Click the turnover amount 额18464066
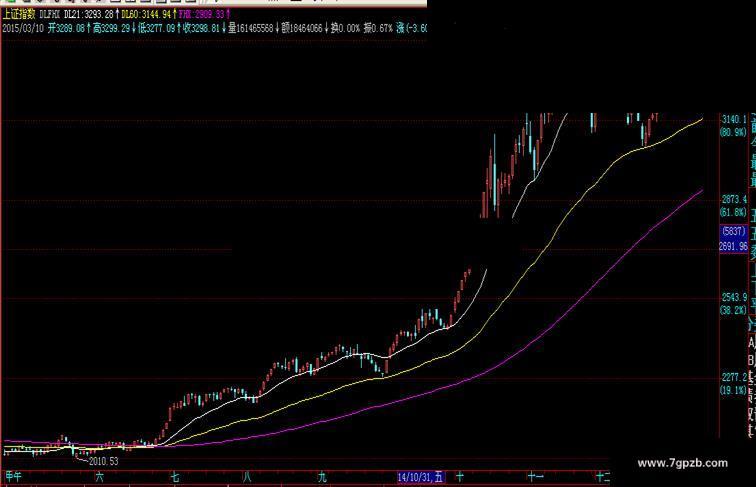Viewport: 756px width, 487px height. (304, 28)
